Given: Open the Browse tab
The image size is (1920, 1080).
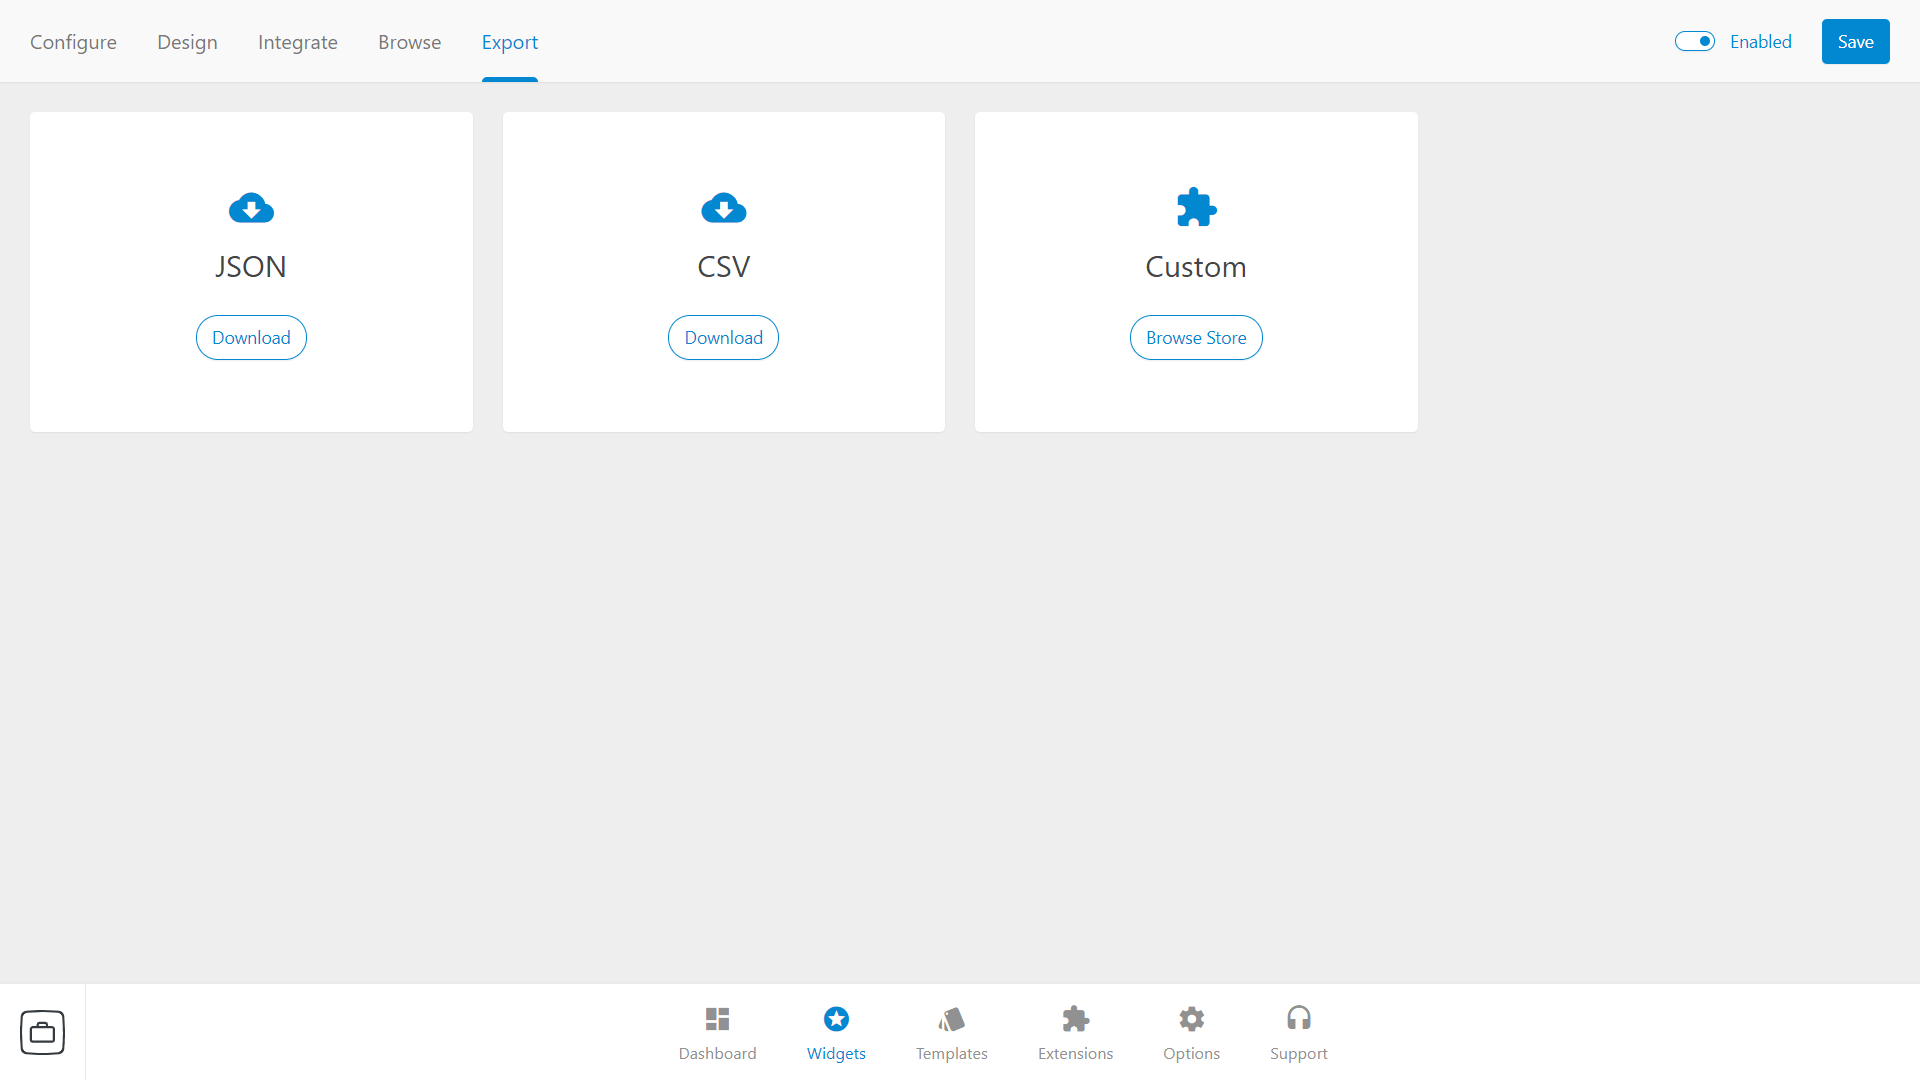Looking at the screenshot, I should tap(410, 42).
